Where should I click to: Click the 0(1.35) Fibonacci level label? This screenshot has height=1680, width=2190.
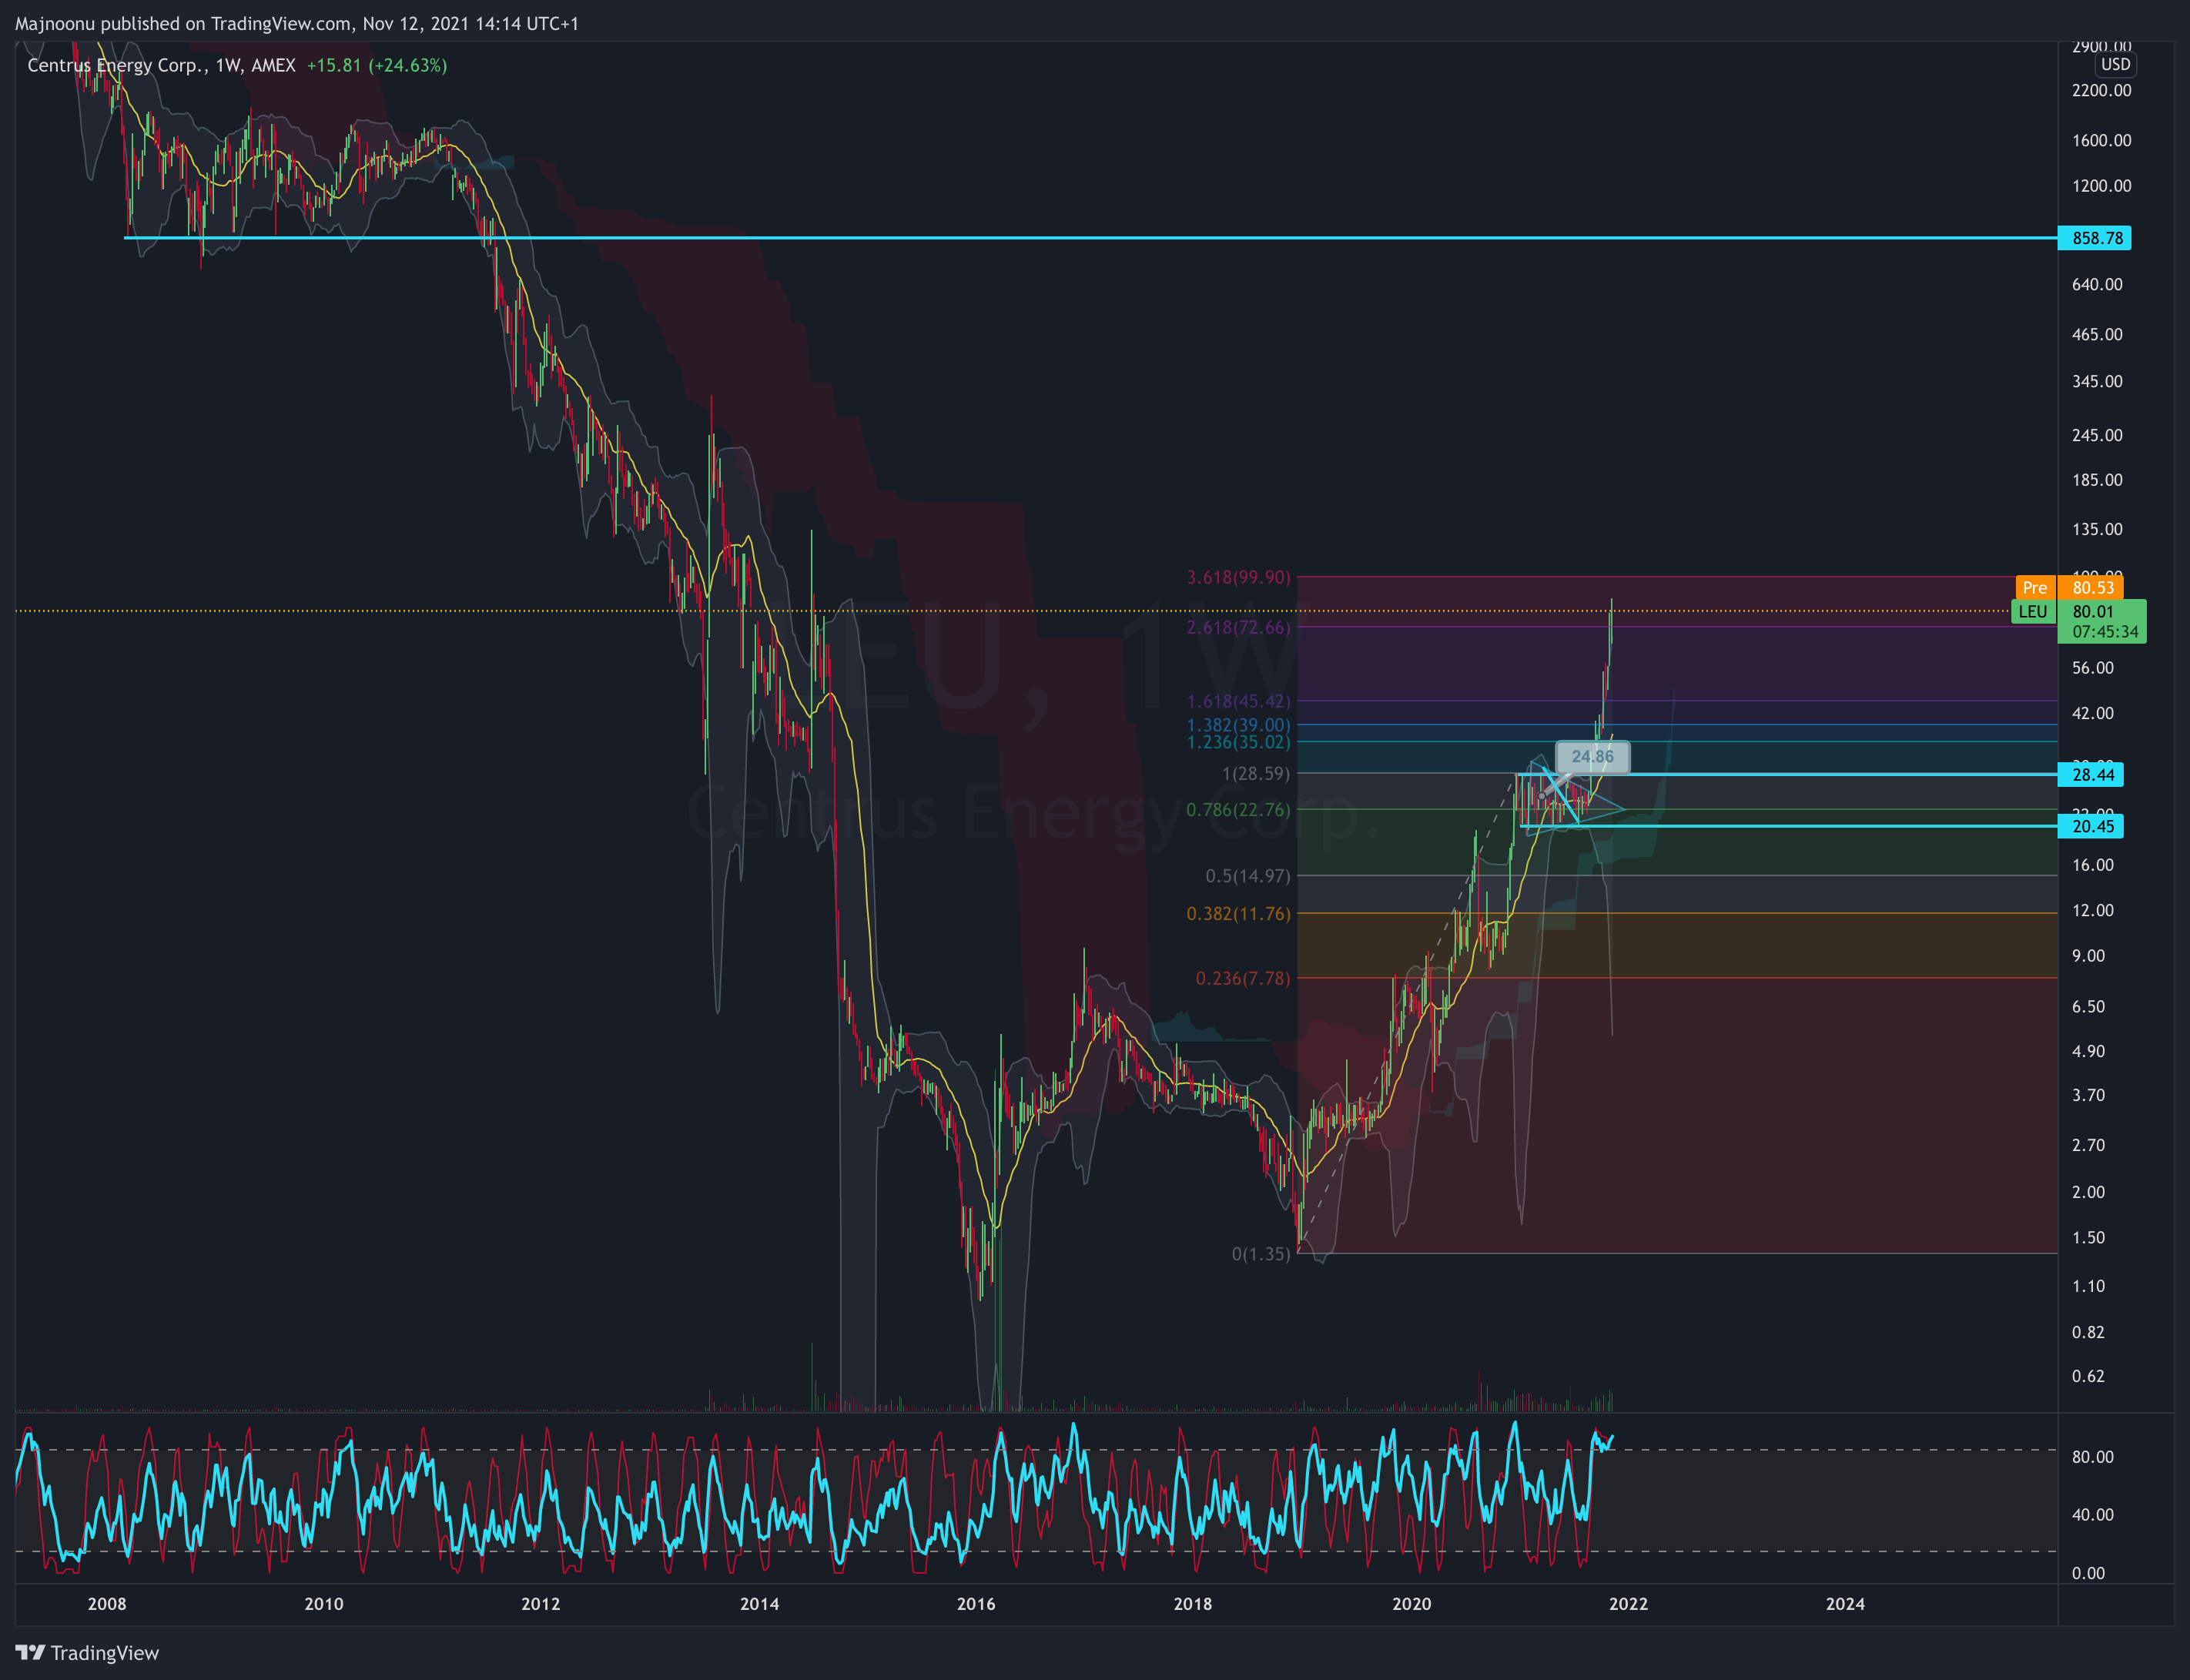pyautogui.click(x=1261, y=1254)
